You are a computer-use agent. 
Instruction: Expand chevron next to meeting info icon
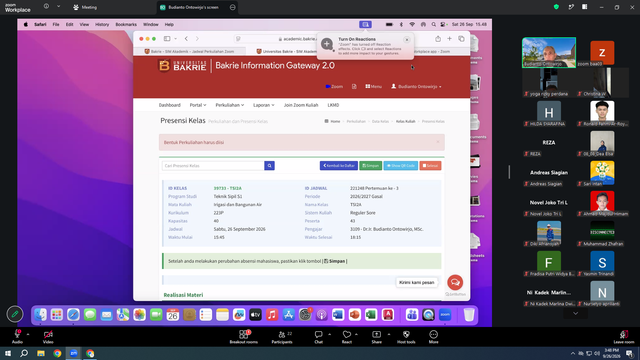tap(58, 7)
